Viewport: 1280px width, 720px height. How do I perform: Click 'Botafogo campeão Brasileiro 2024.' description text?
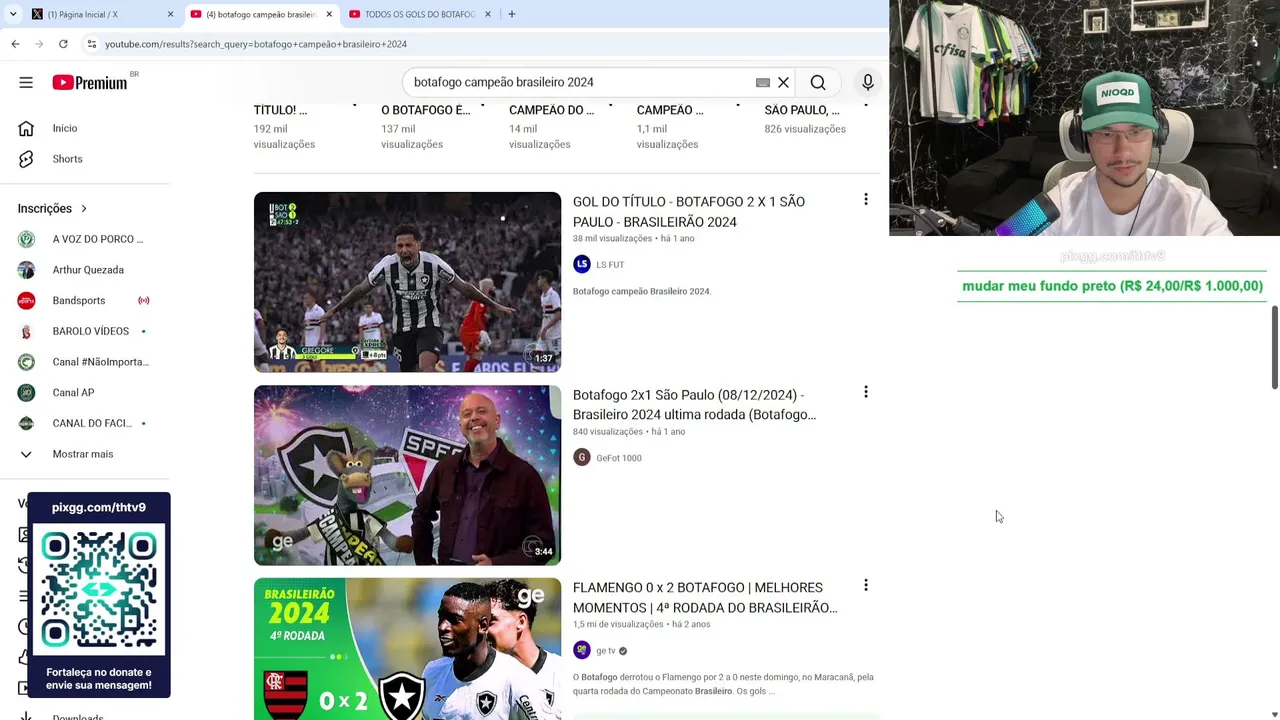642,292
